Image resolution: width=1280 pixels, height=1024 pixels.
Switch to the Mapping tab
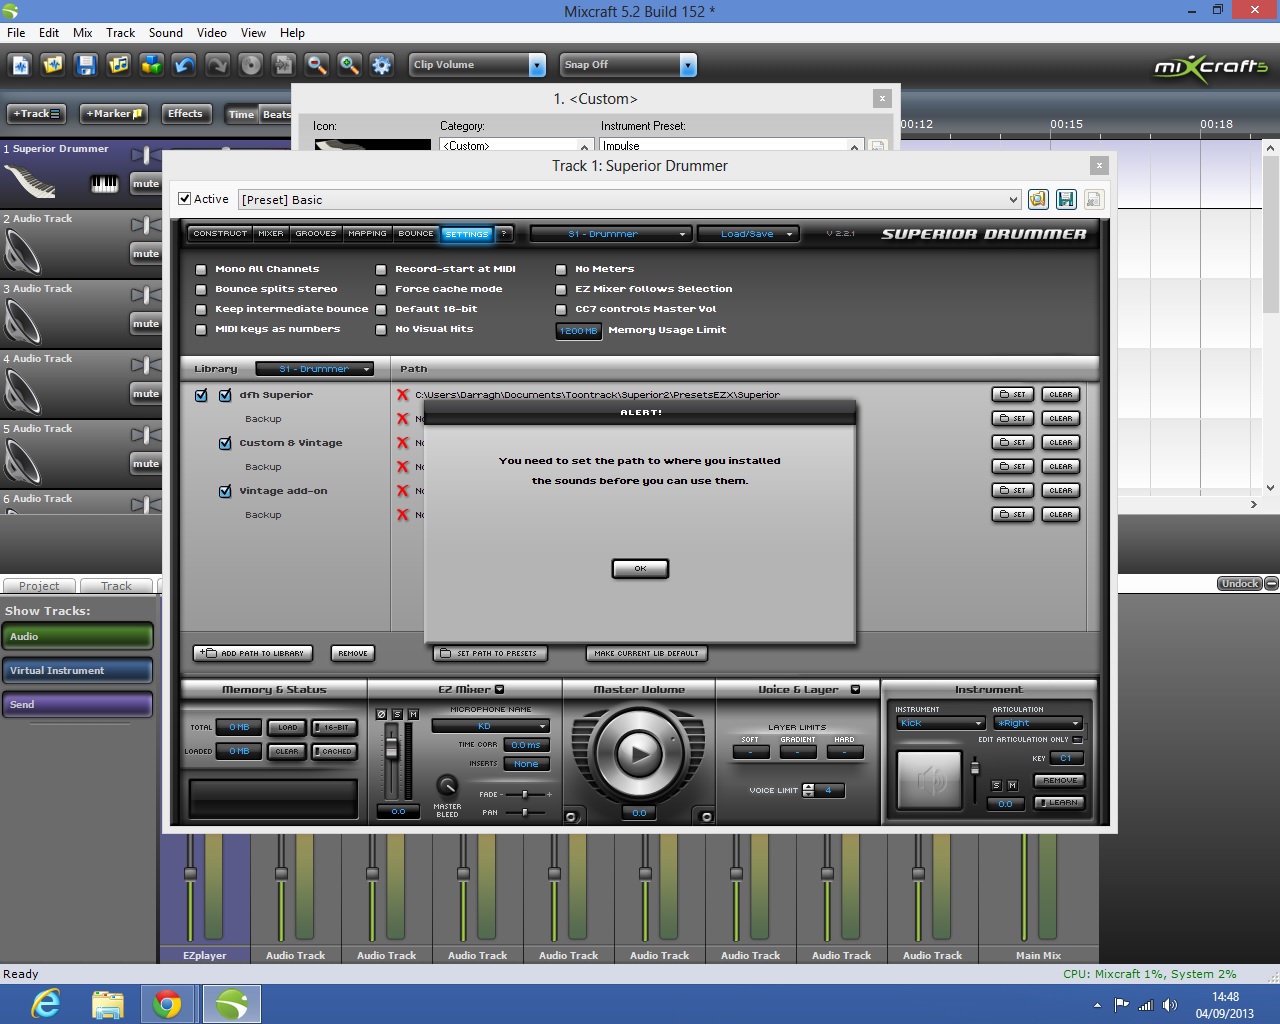click(367, 234)
